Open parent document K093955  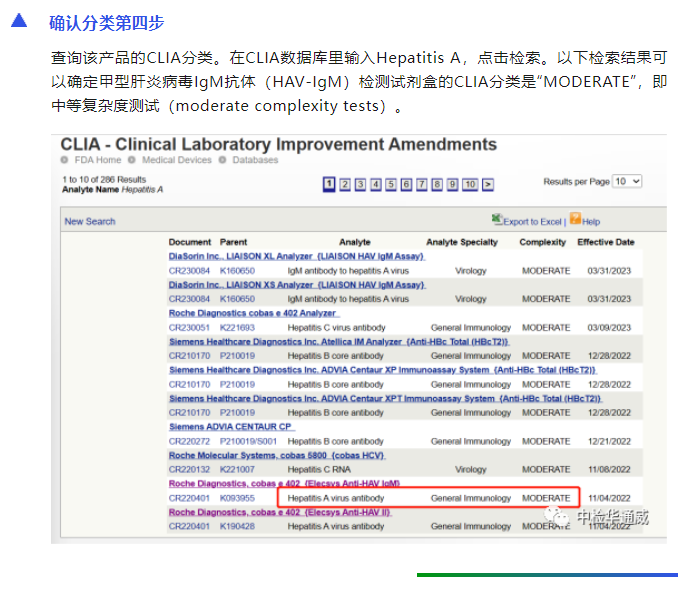pos(237,498)
